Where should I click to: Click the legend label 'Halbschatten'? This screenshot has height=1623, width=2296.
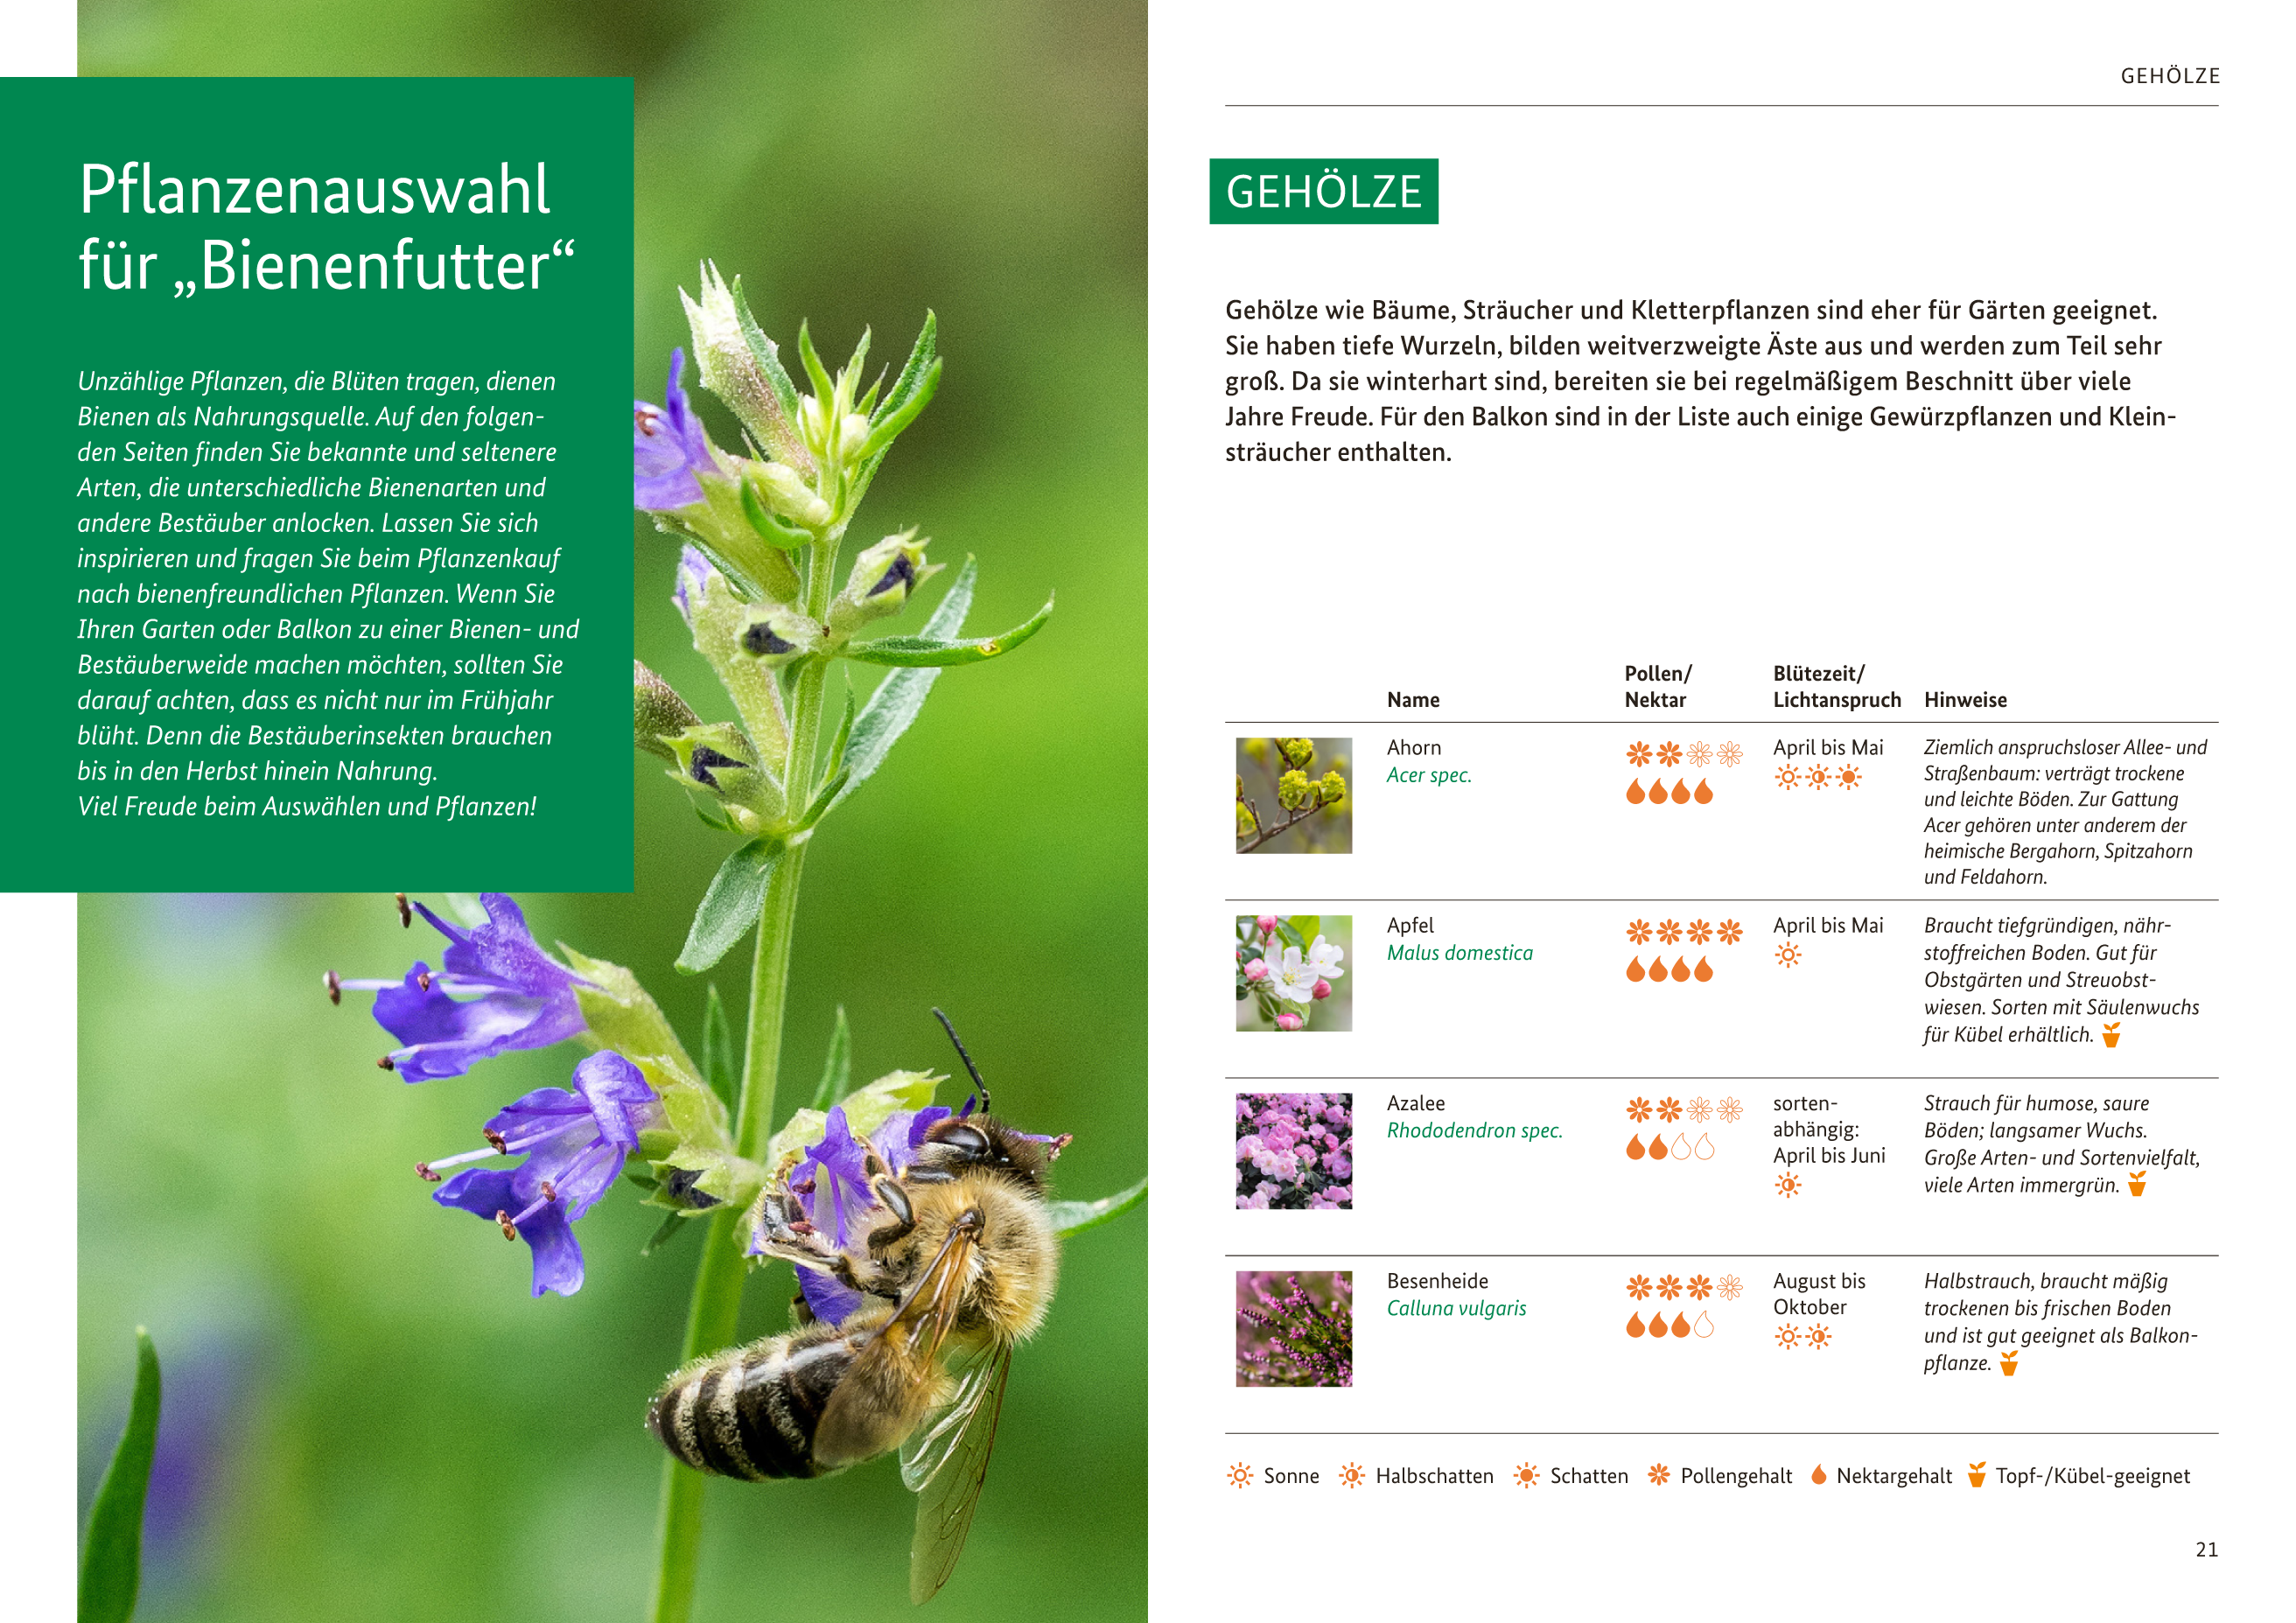point(1435,1476)
